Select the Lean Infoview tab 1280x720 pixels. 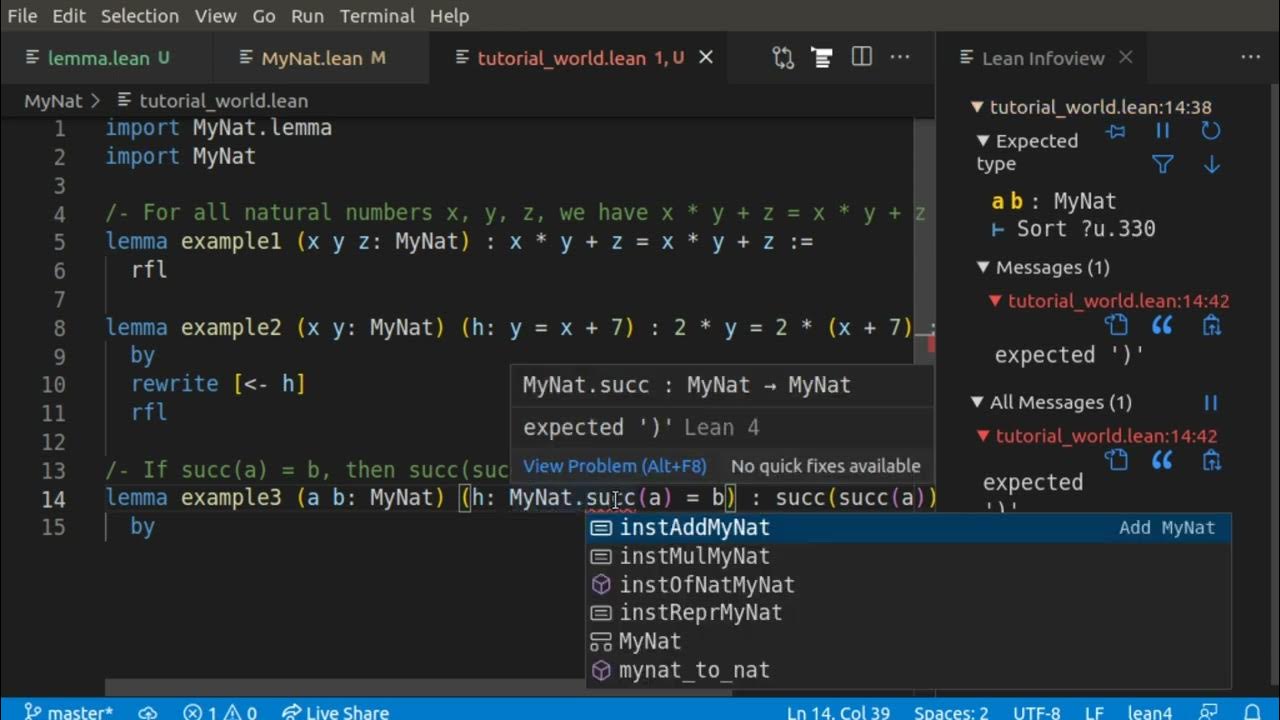[x=1044, y=58]
